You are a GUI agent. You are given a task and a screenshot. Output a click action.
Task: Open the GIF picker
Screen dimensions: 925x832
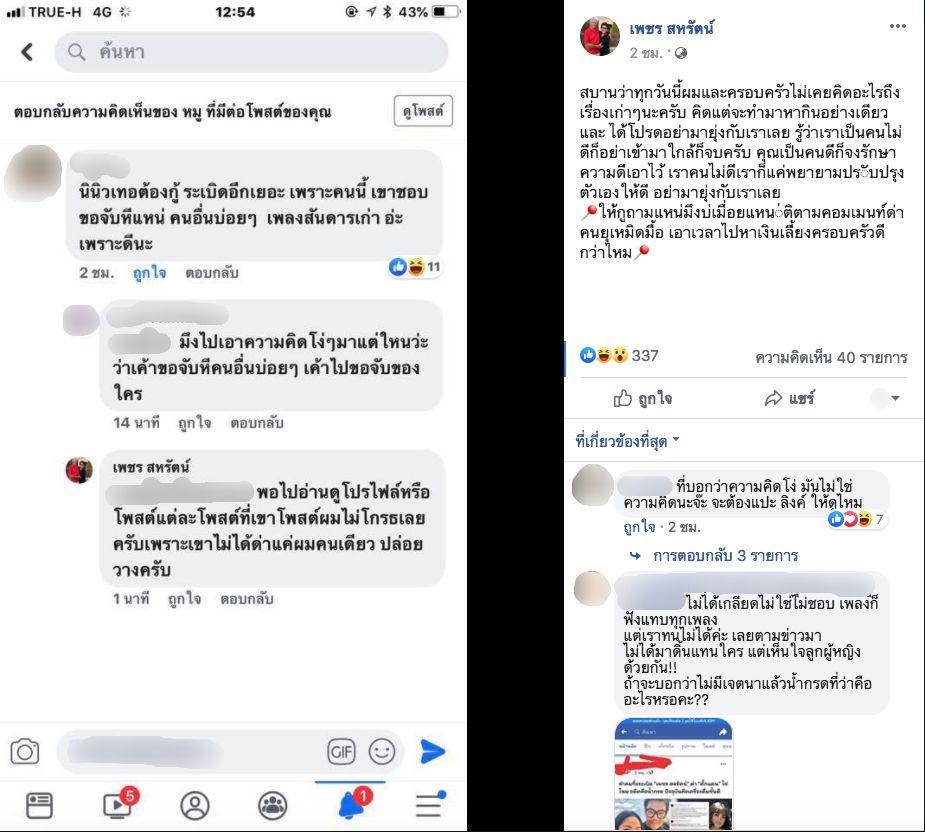341,752
